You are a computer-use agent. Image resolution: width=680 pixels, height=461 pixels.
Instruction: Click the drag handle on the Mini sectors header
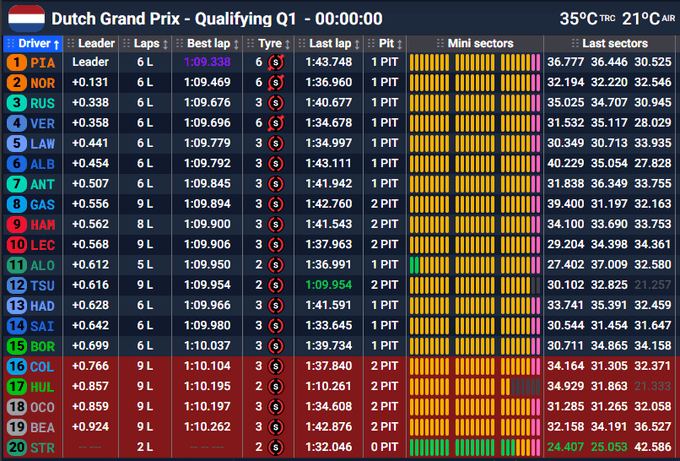tap(440, 44)
